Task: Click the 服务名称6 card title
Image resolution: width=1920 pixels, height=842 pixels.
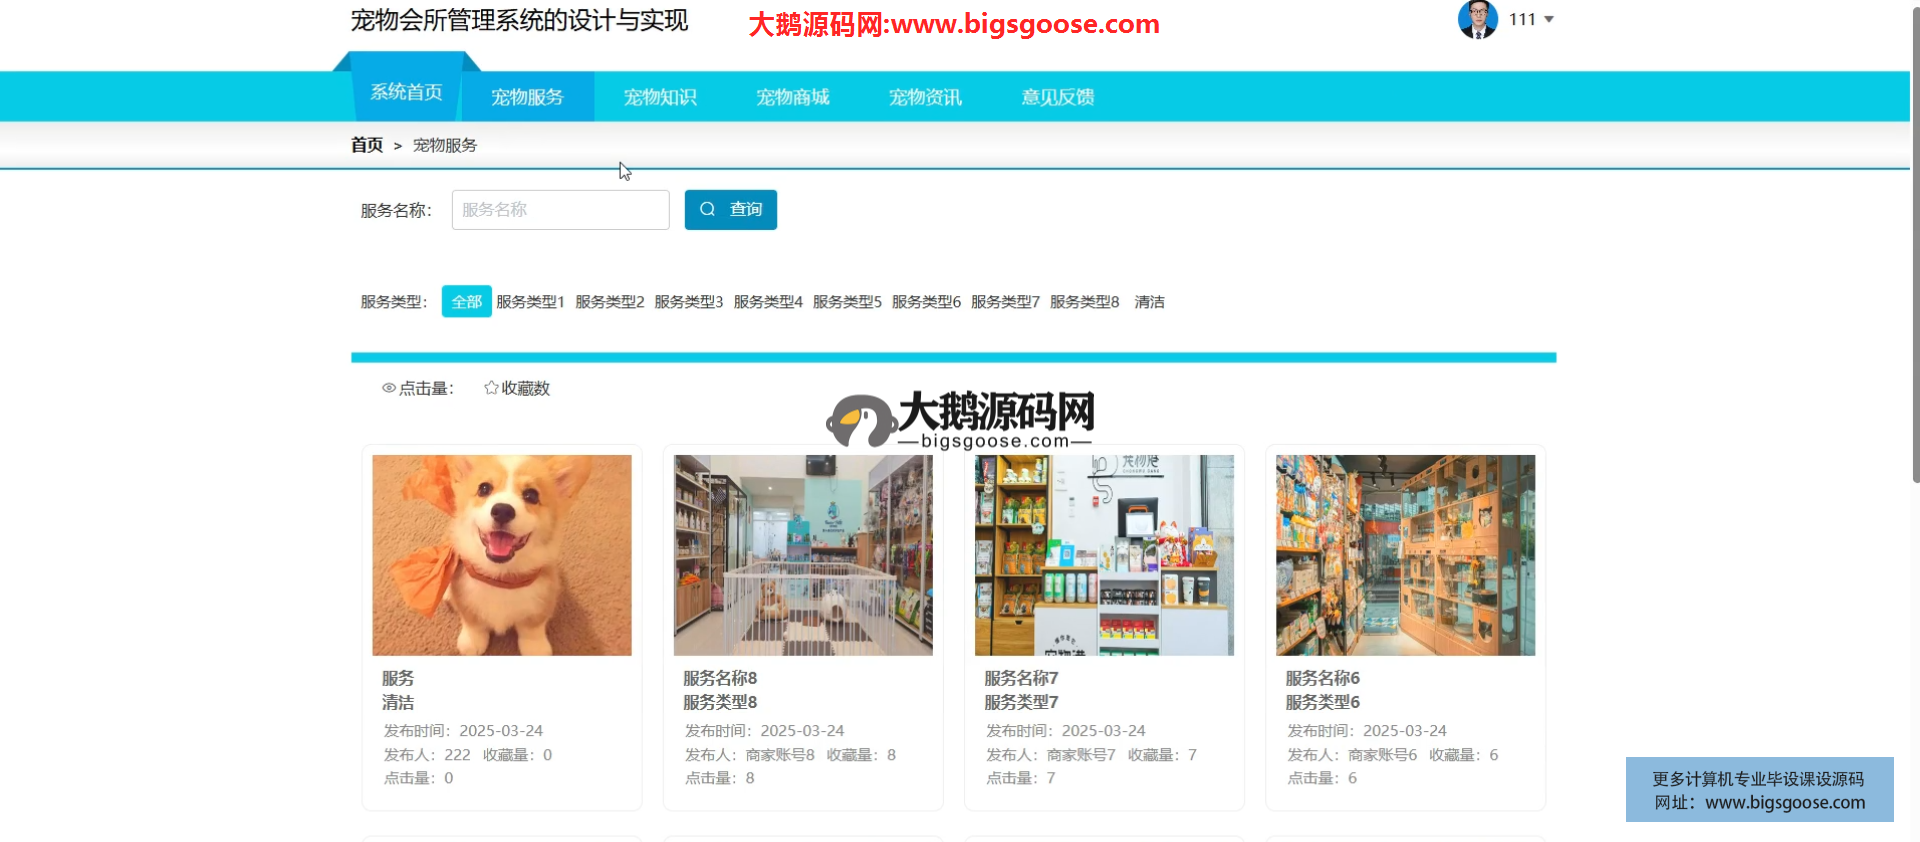Action: coord(1322,678)
